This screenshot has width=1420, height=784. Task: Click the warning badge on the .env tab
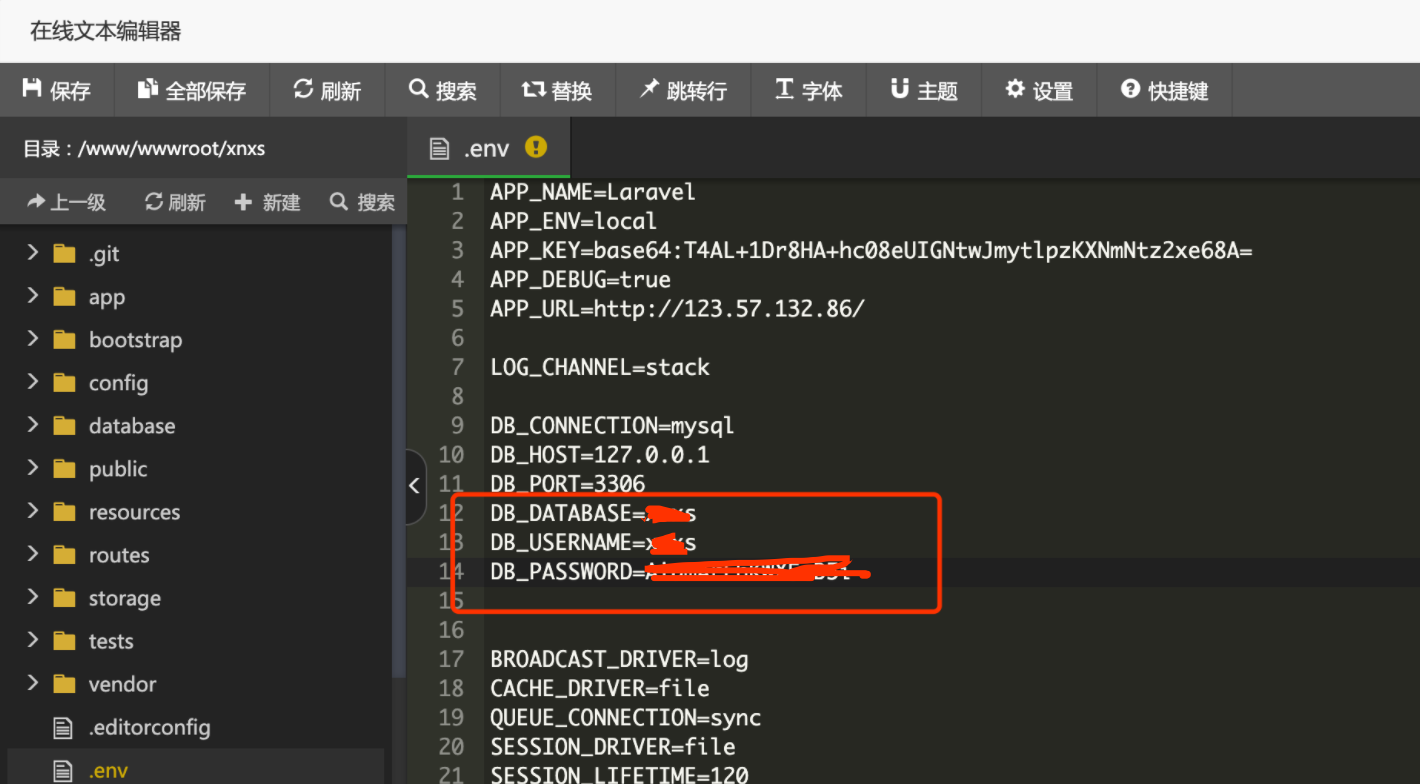pyautogui.click(x=535, y=147)
